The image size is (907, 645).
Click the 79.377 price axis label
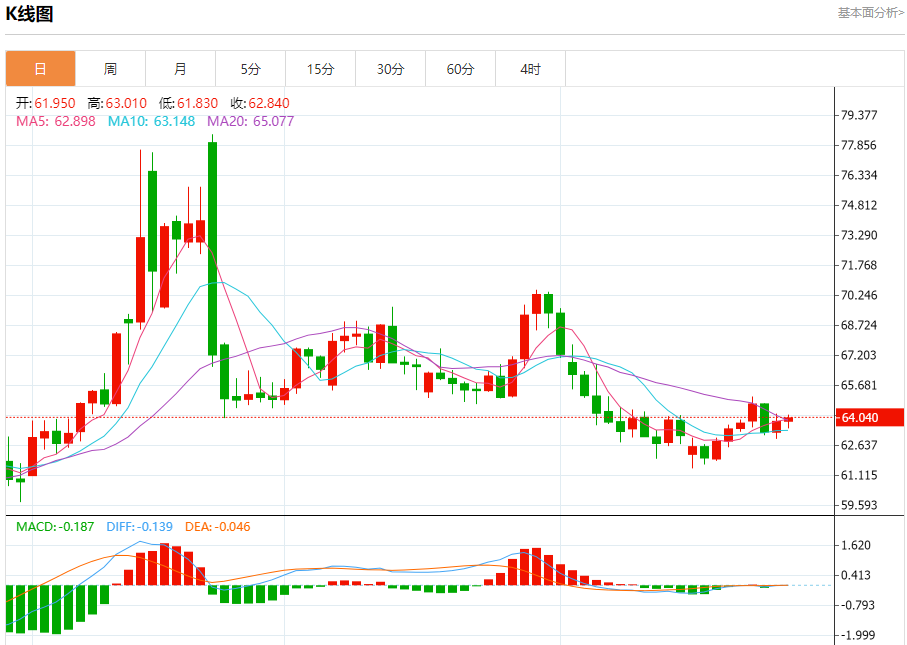click(x=860, y=115)
